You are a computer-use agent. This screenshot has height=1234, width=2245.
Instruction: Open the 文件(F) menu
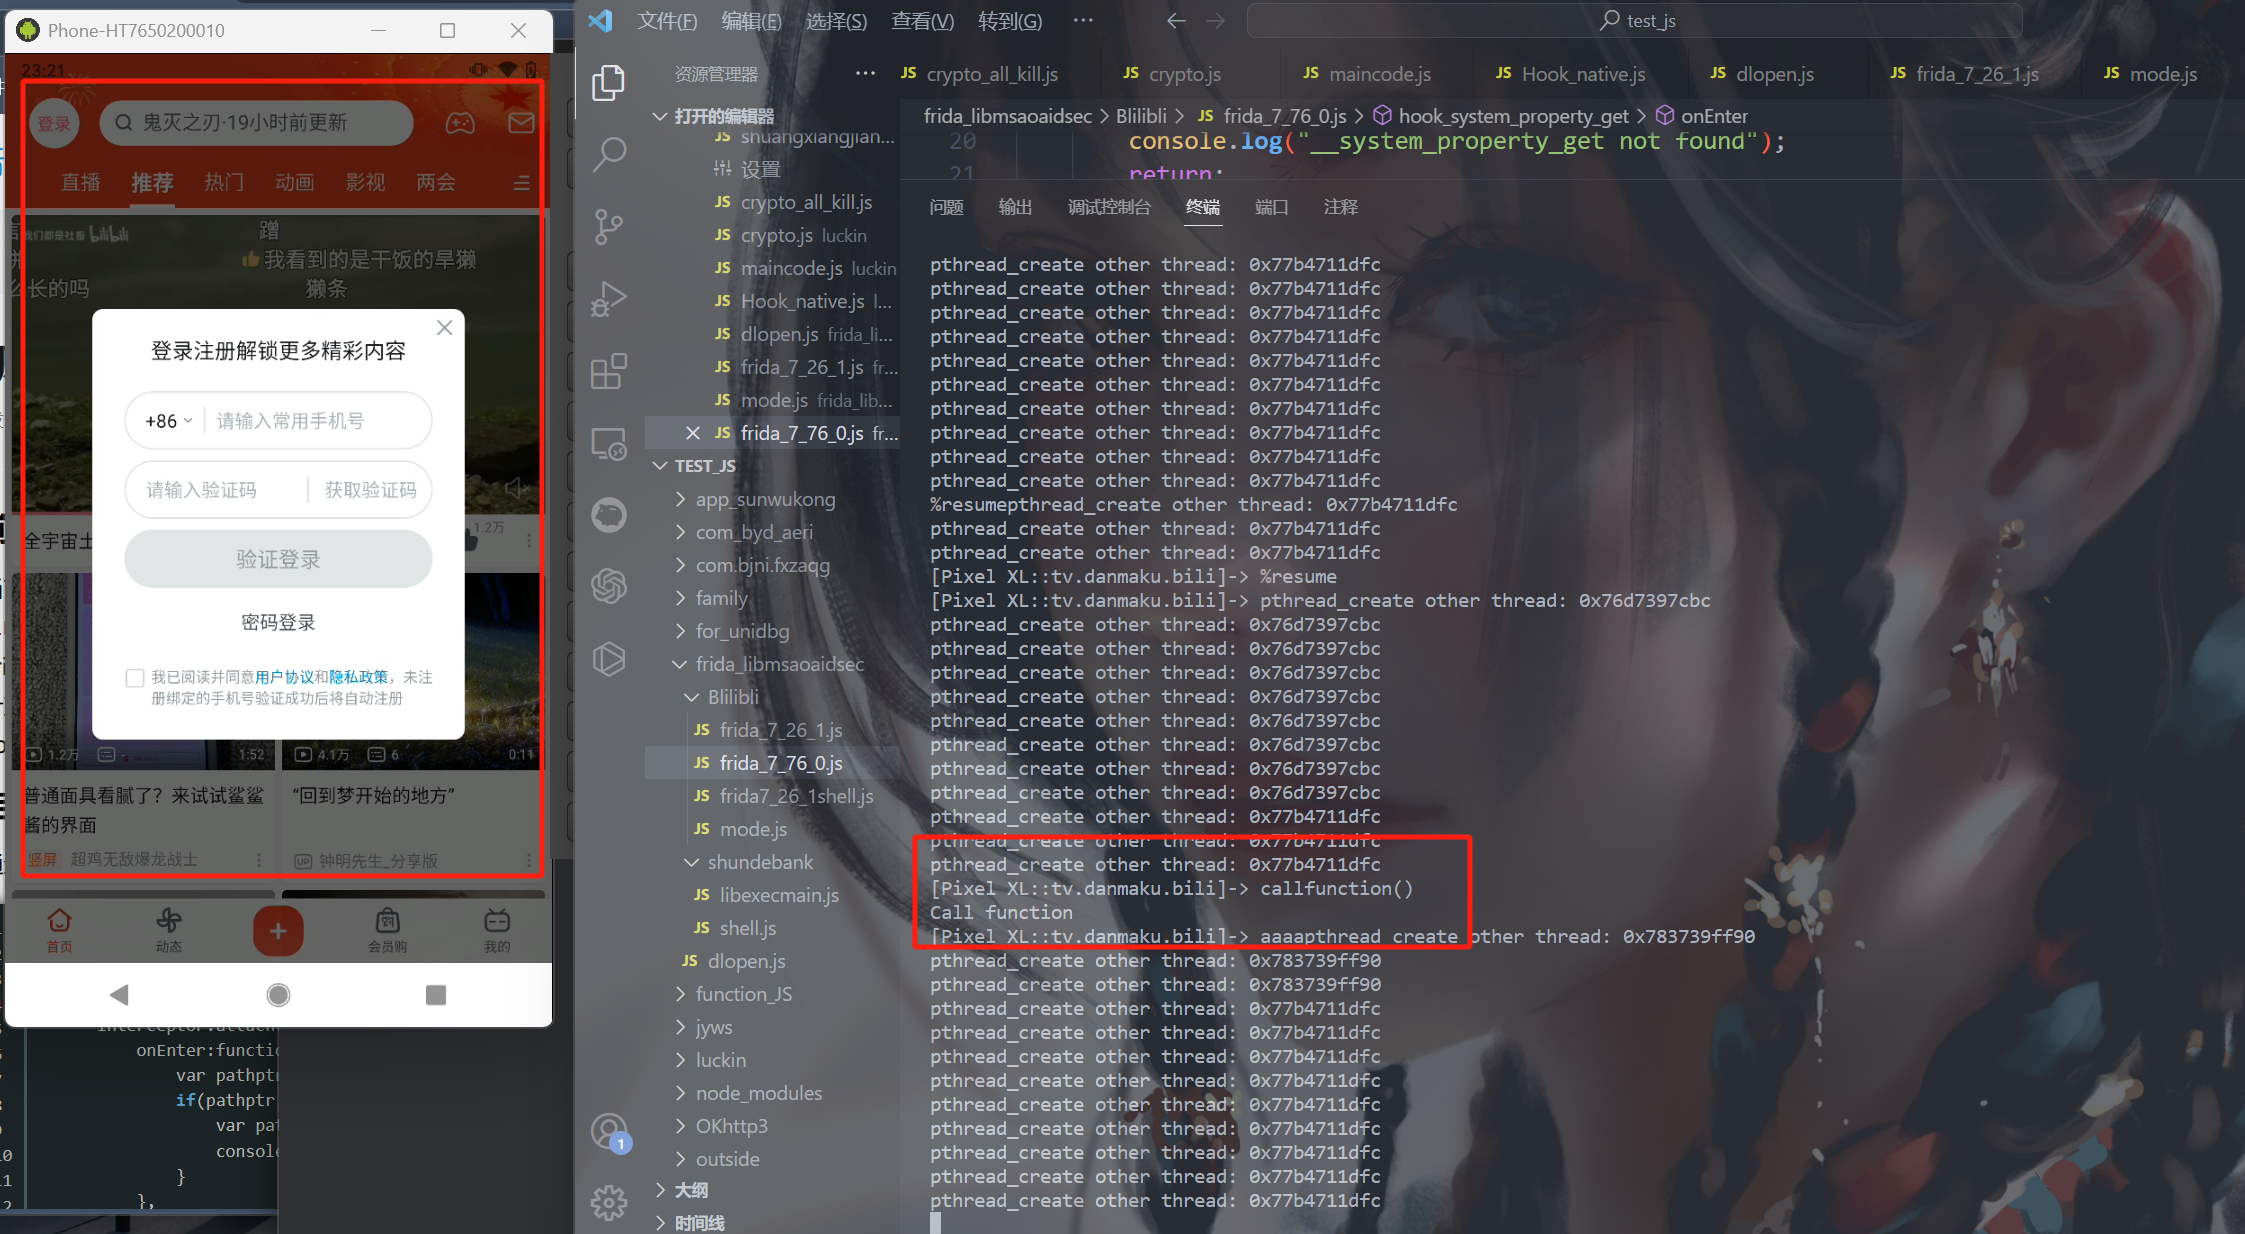click(x=667, y=21)
